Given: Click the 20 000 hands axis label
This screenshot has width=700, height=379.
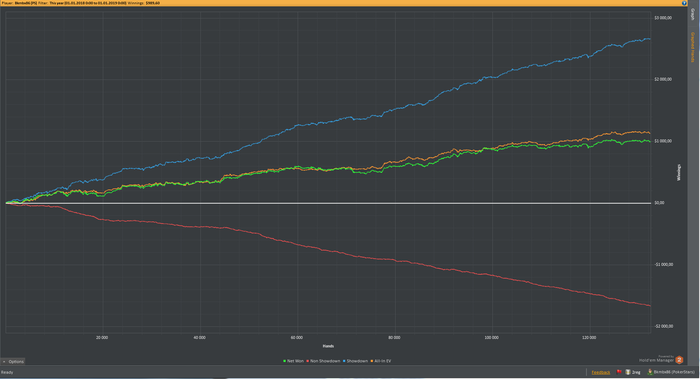Looking at the screenshot, I should tap(102, 337).
